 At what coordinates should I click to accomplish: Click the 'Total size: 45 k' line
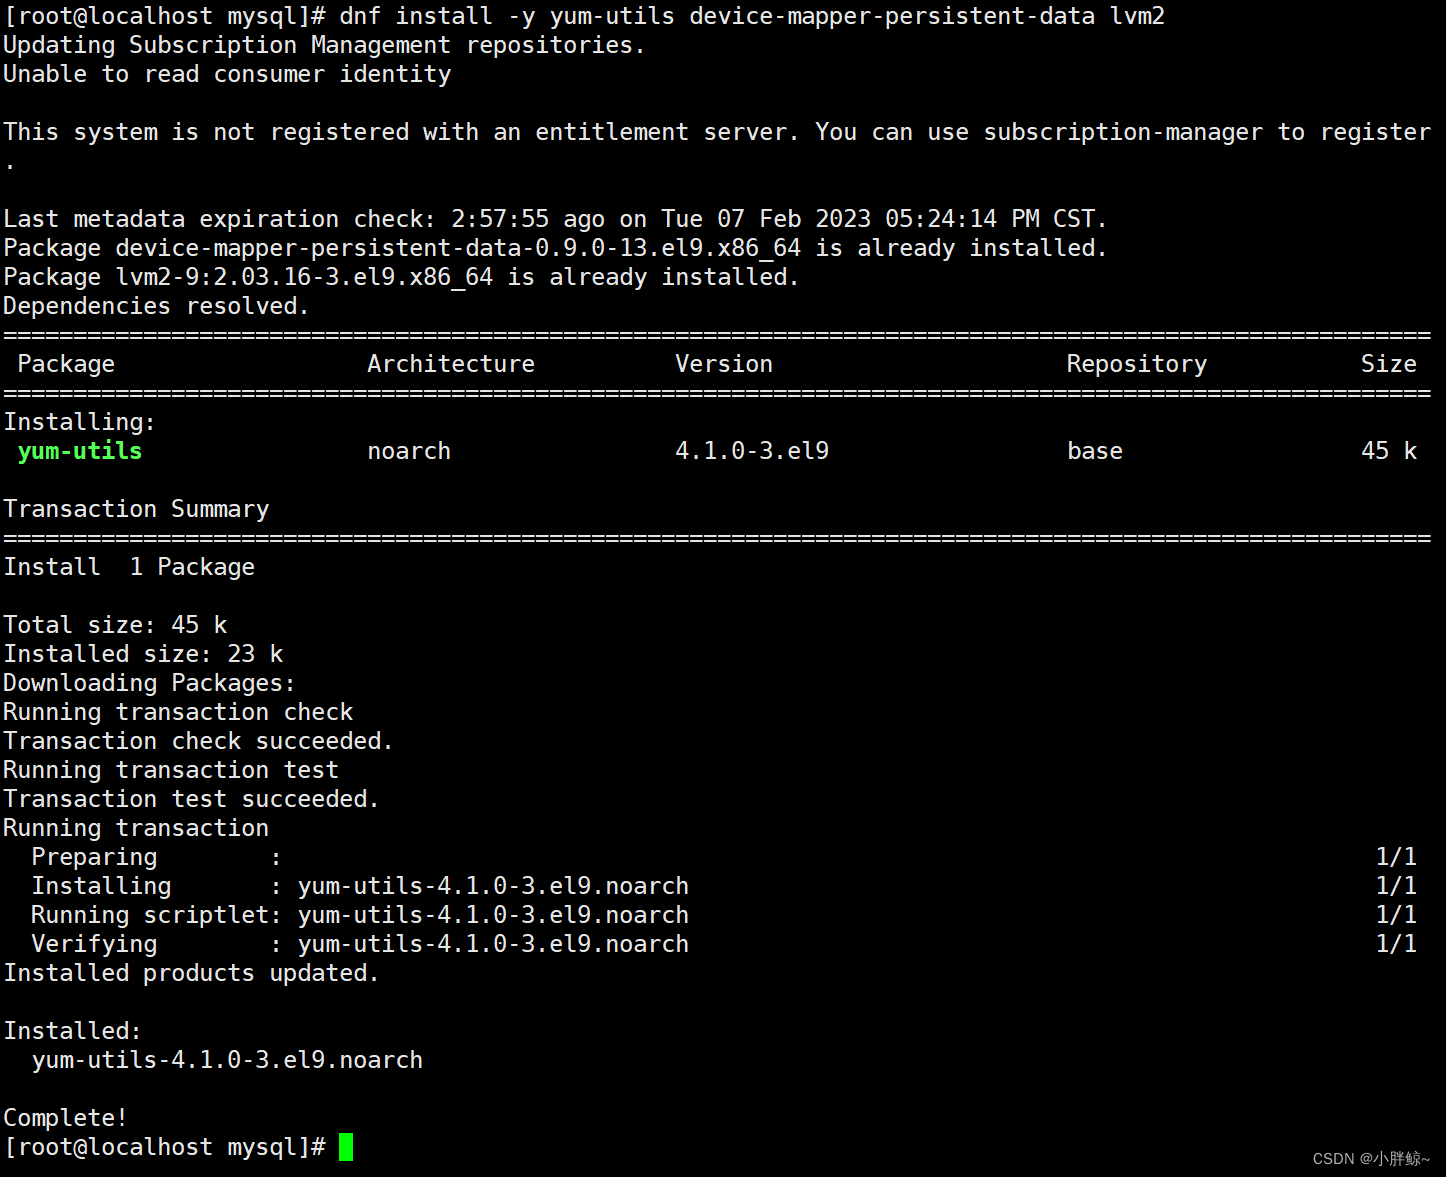115,625
